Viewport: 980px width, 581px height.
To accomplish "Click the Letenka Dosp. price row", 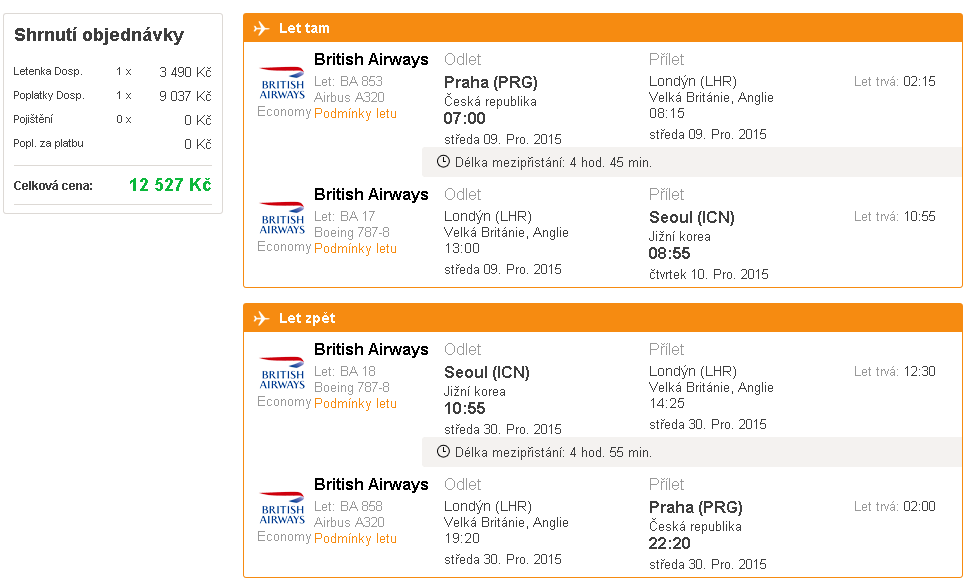I will [x=112, y=72].
